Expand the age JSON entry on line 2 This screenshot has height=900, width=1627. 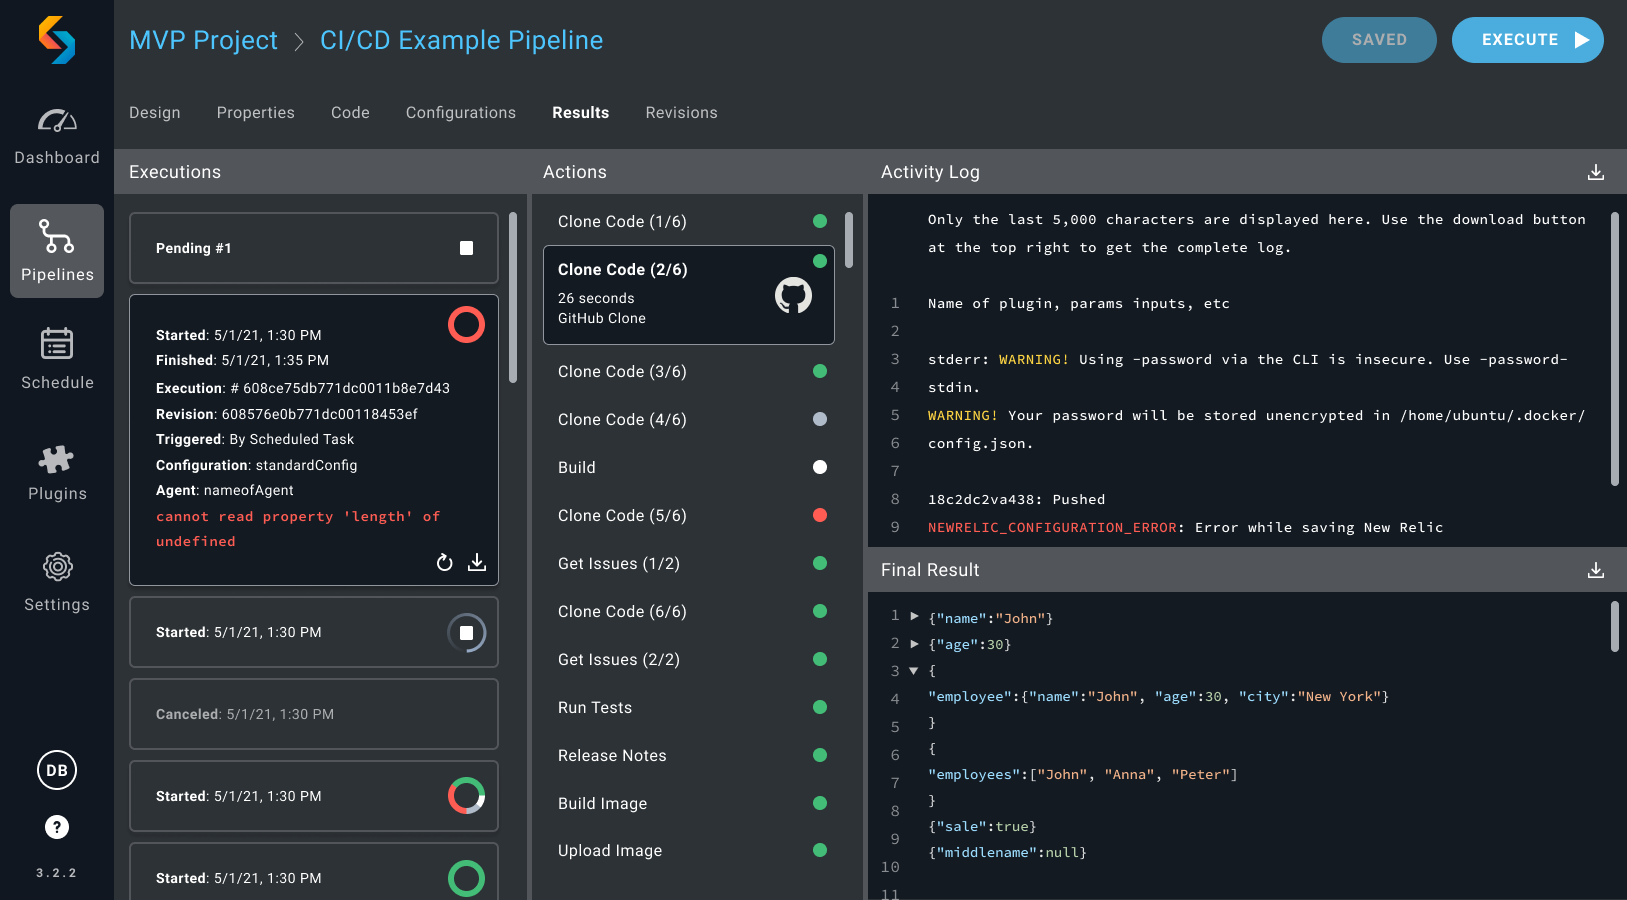click(x=913, y=644)
